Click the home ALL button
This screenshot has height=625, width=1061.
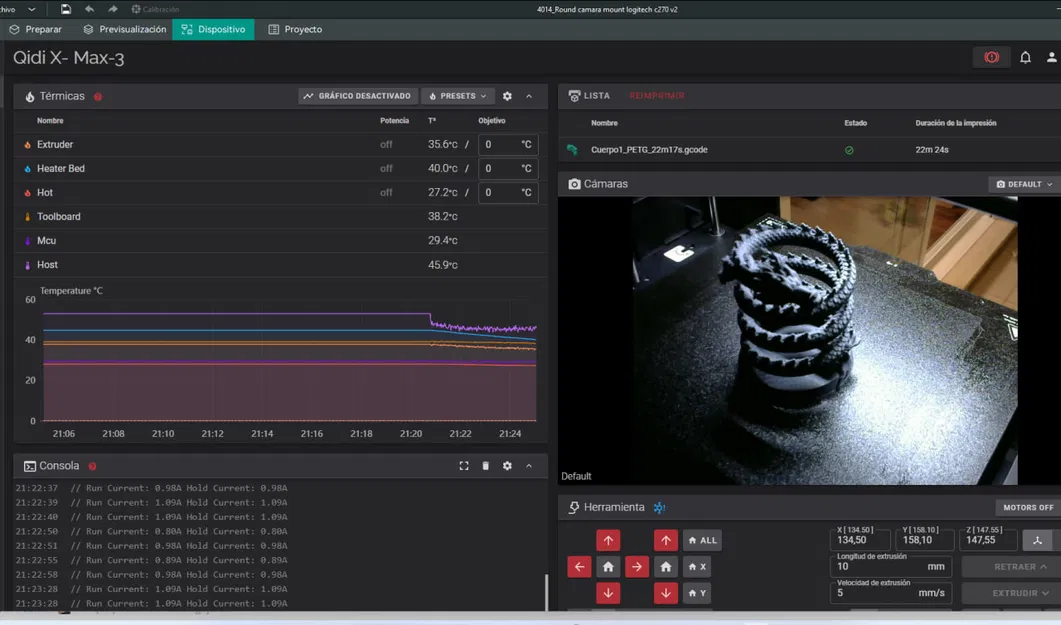point(701,541)
